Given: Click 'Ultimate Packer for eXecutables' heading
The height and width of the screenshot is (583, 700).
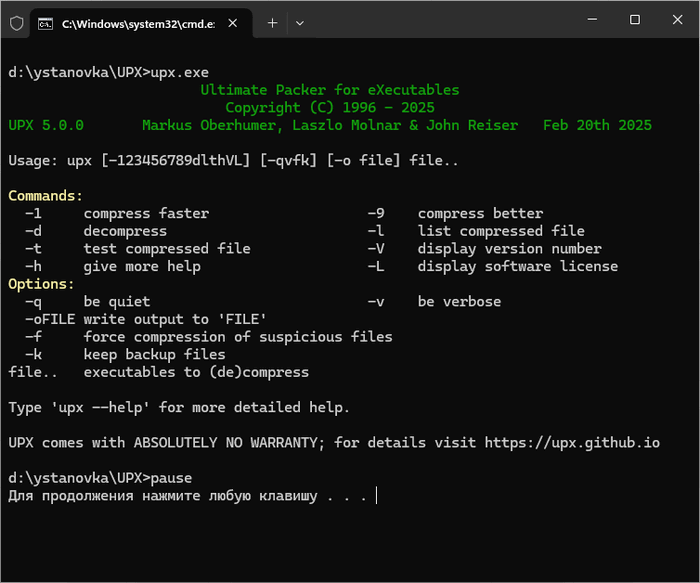Looking at the screenshot, I should point(330,90).
